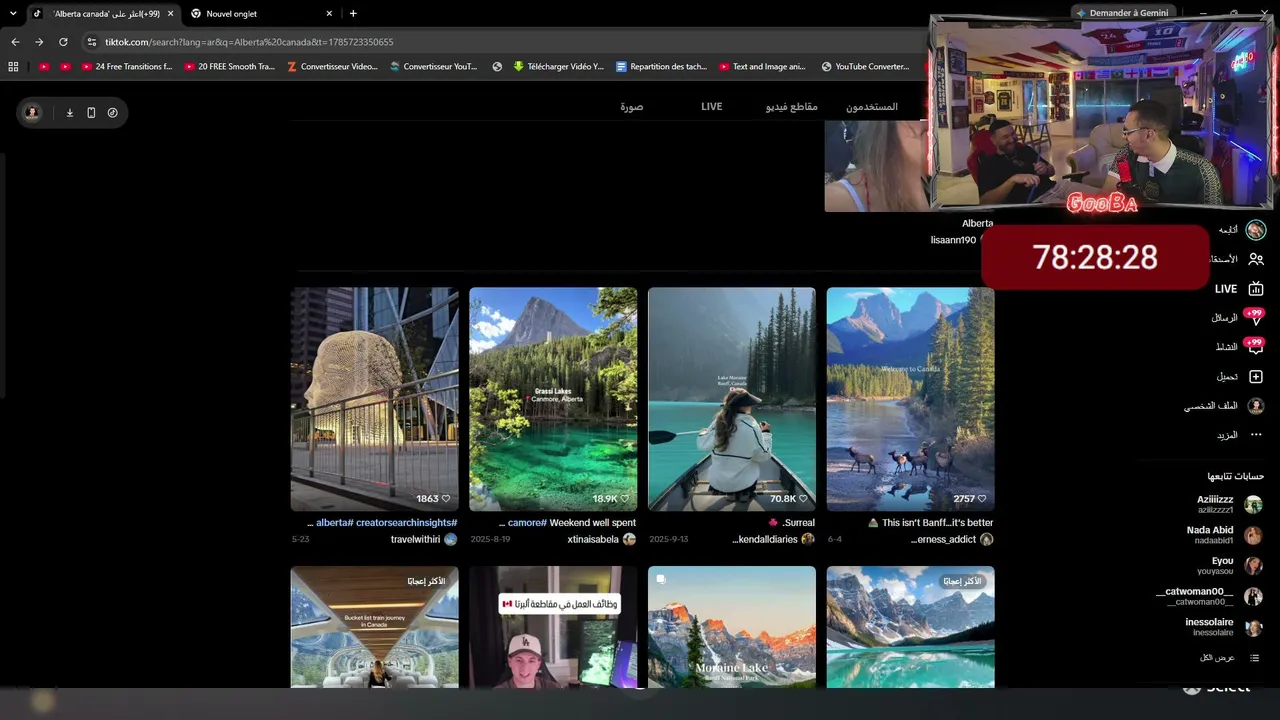The width and height of the screenshot is (1280, 720).
Task: Expand the tab search dropdown arrow
Action: pos(13,14)
